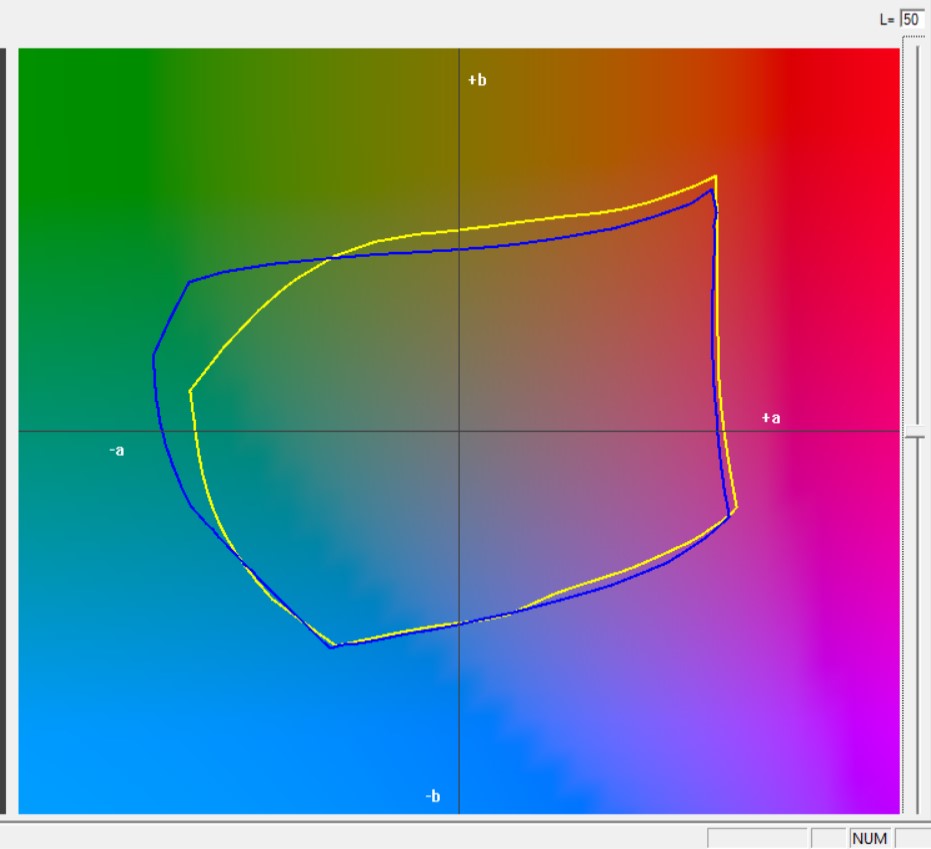Click the +a axis label
The width and height of the screenshot is (931, 849).
[x=770, y=418]
